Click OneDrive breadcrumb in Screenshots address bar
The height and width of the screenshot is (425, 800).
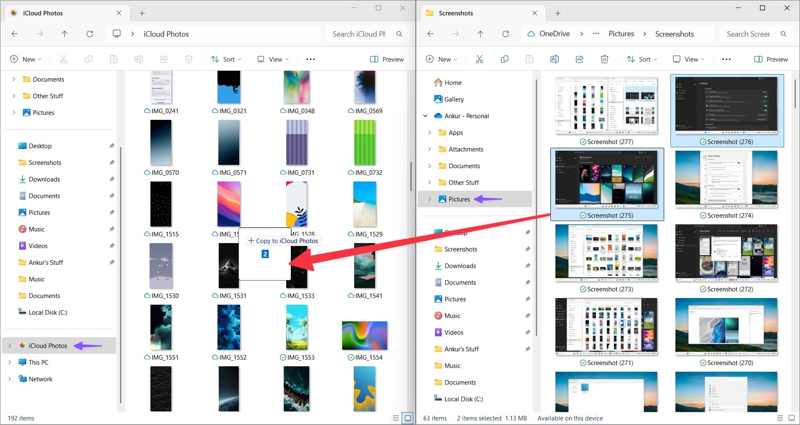pyautogui.click(x=554, y=34)
